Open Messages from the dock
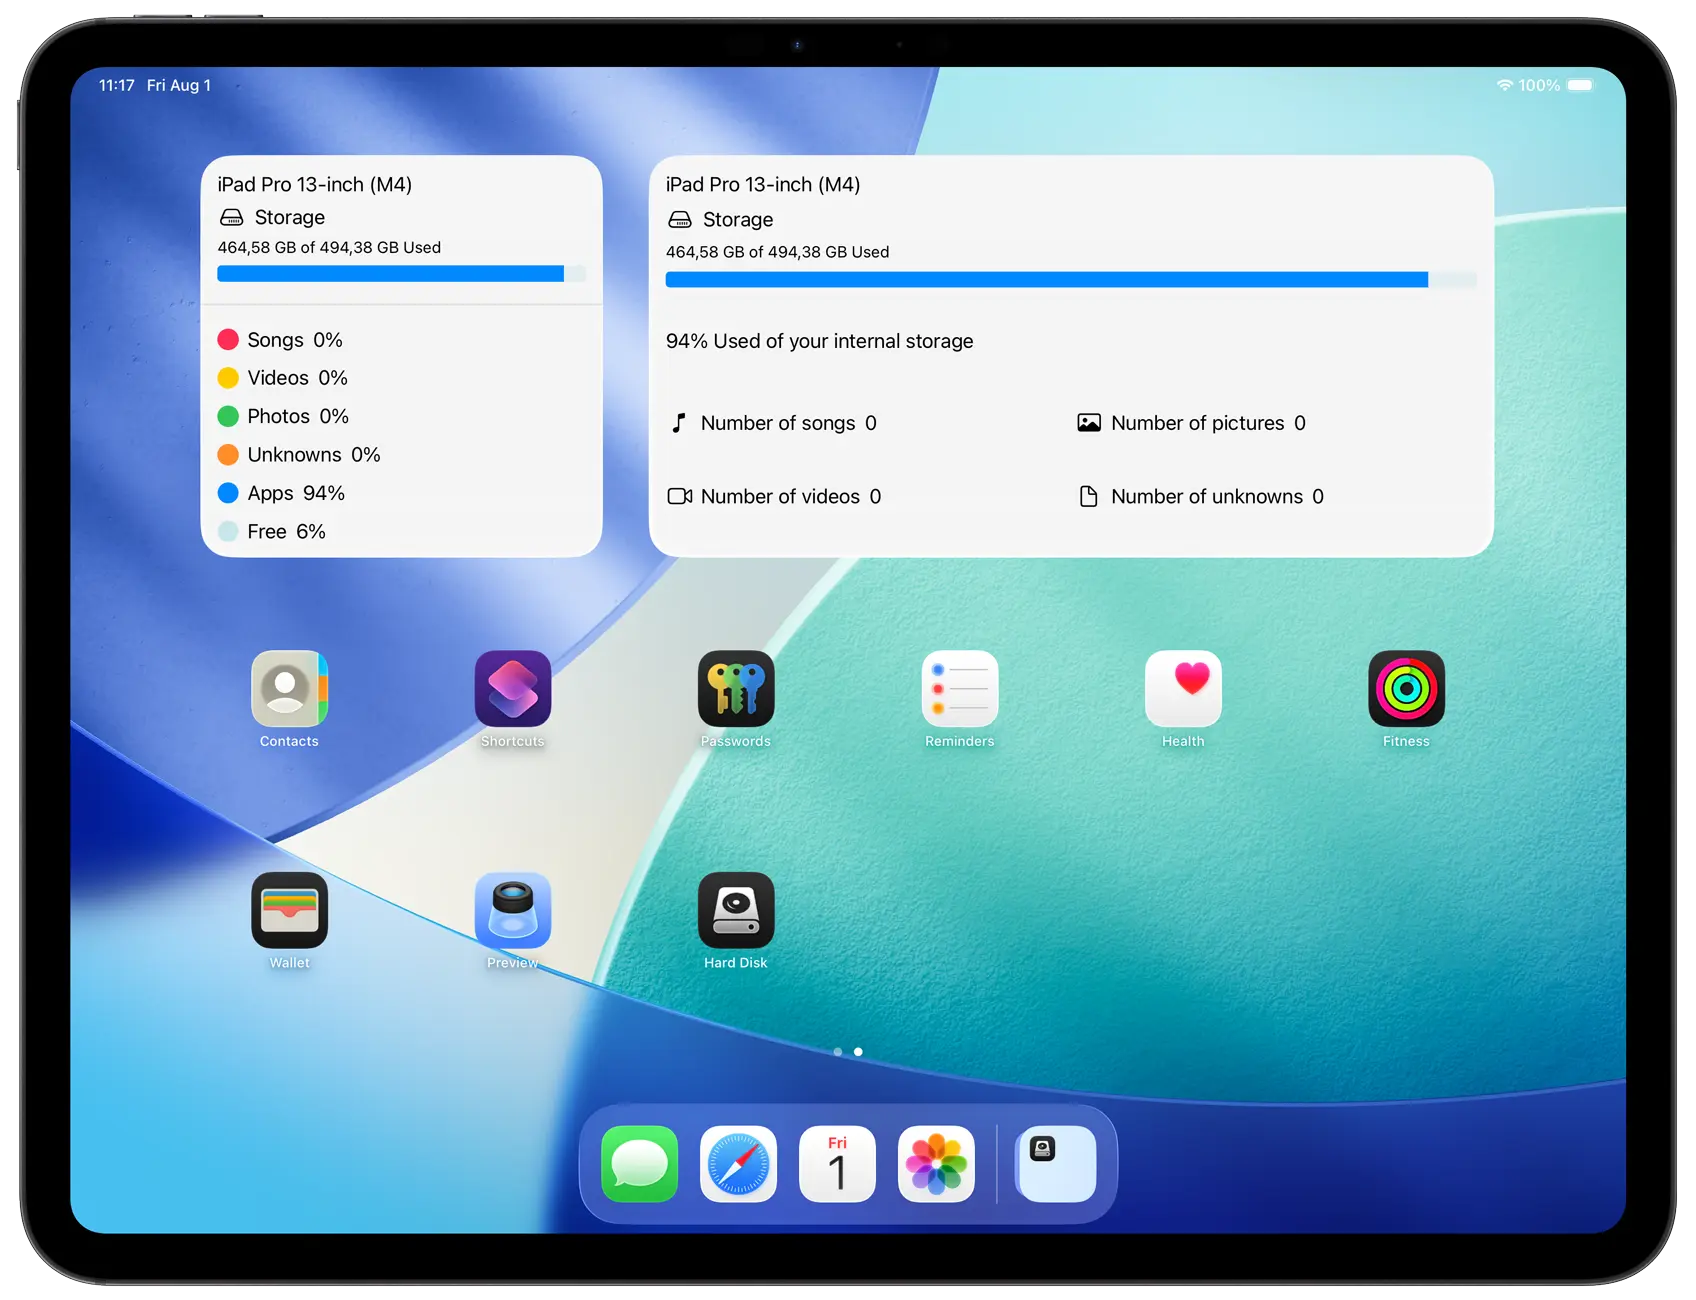 click(x=639, y=1164)
